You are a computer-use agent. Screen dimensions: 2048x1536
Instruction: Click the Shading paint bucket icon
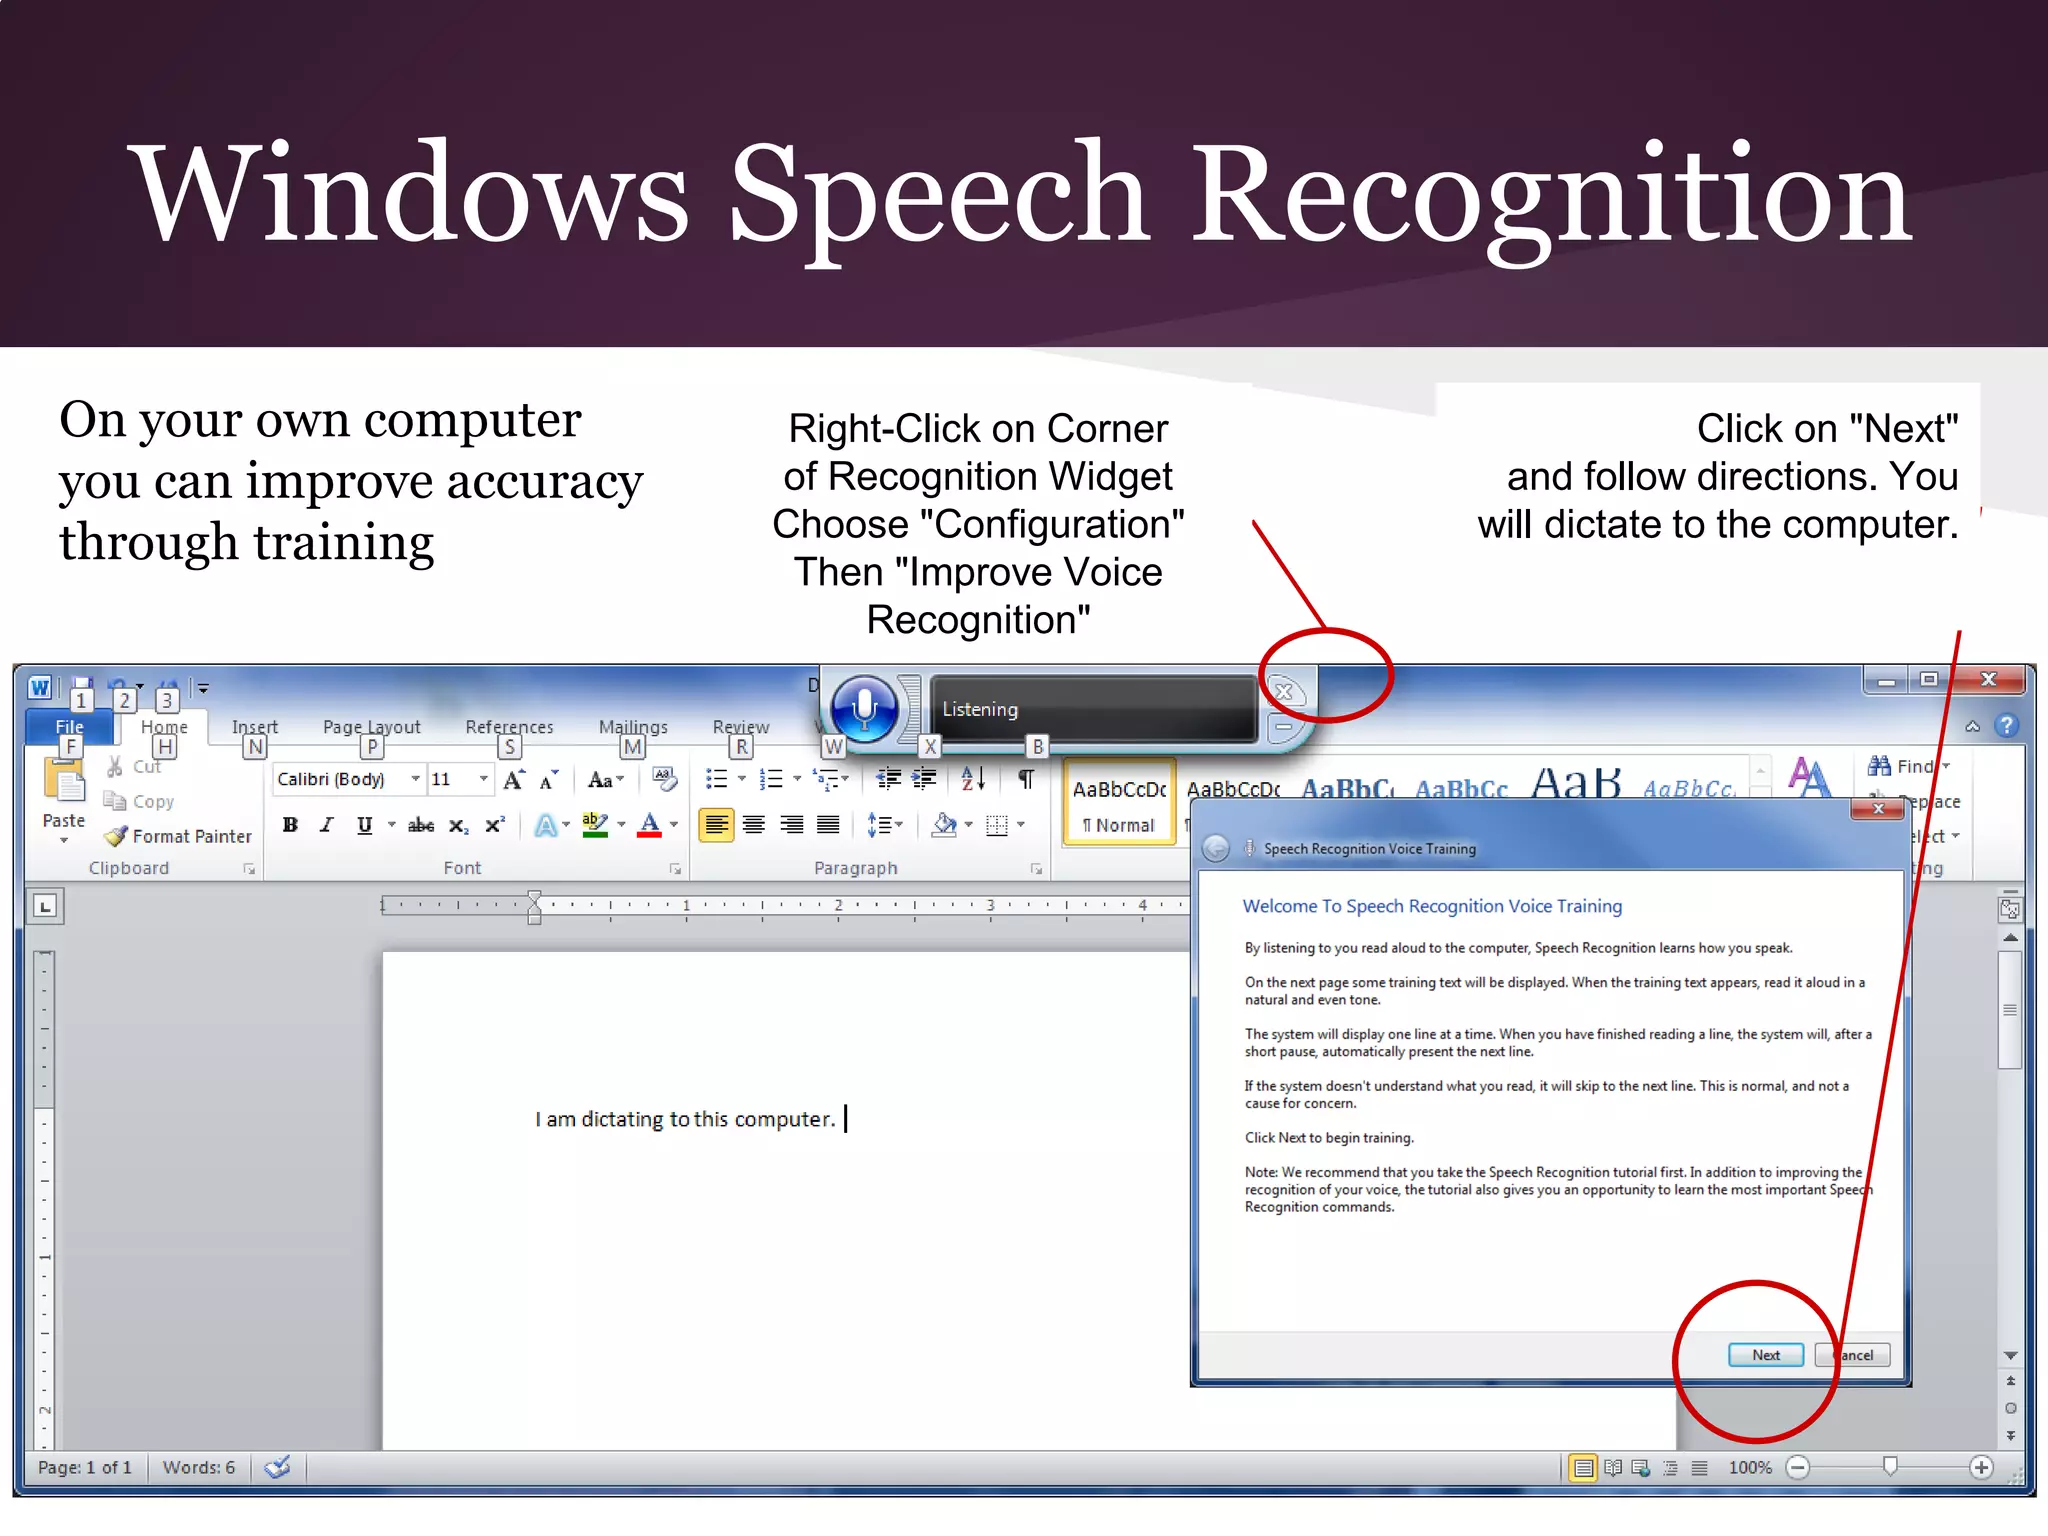point(943,825)
